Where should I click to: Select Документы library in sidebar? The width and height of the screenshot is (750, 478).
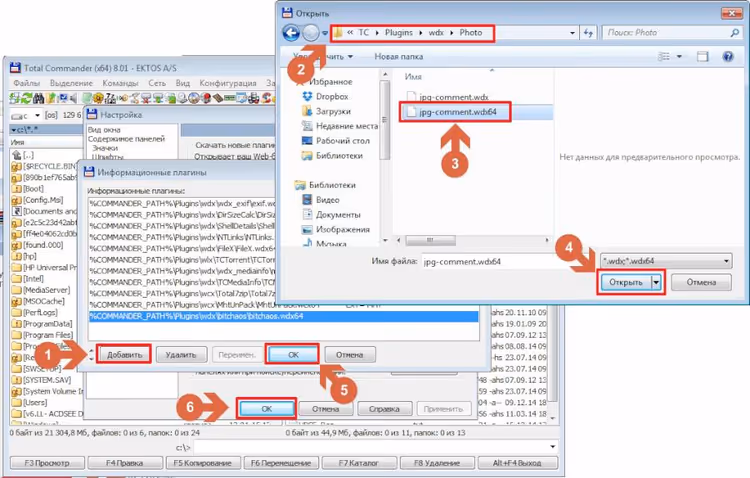331,214
